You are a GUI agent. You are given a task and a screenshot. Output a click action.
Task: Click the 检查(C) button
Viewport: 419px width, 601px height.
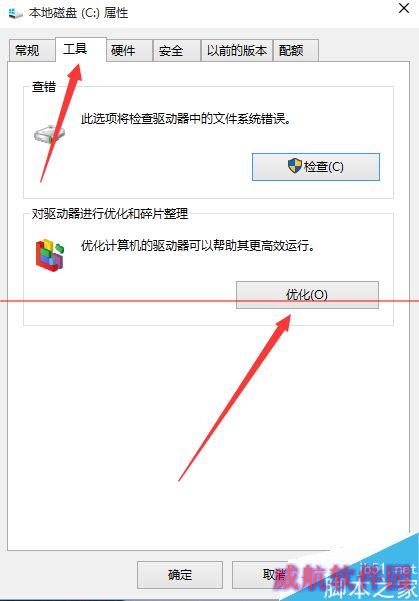316,167
